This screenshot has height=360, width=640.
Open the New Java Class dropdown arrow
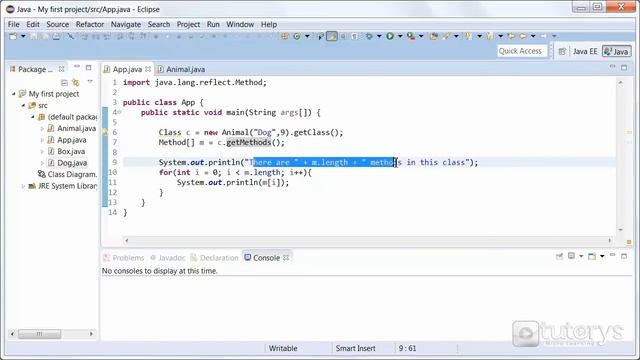(307, 36)
